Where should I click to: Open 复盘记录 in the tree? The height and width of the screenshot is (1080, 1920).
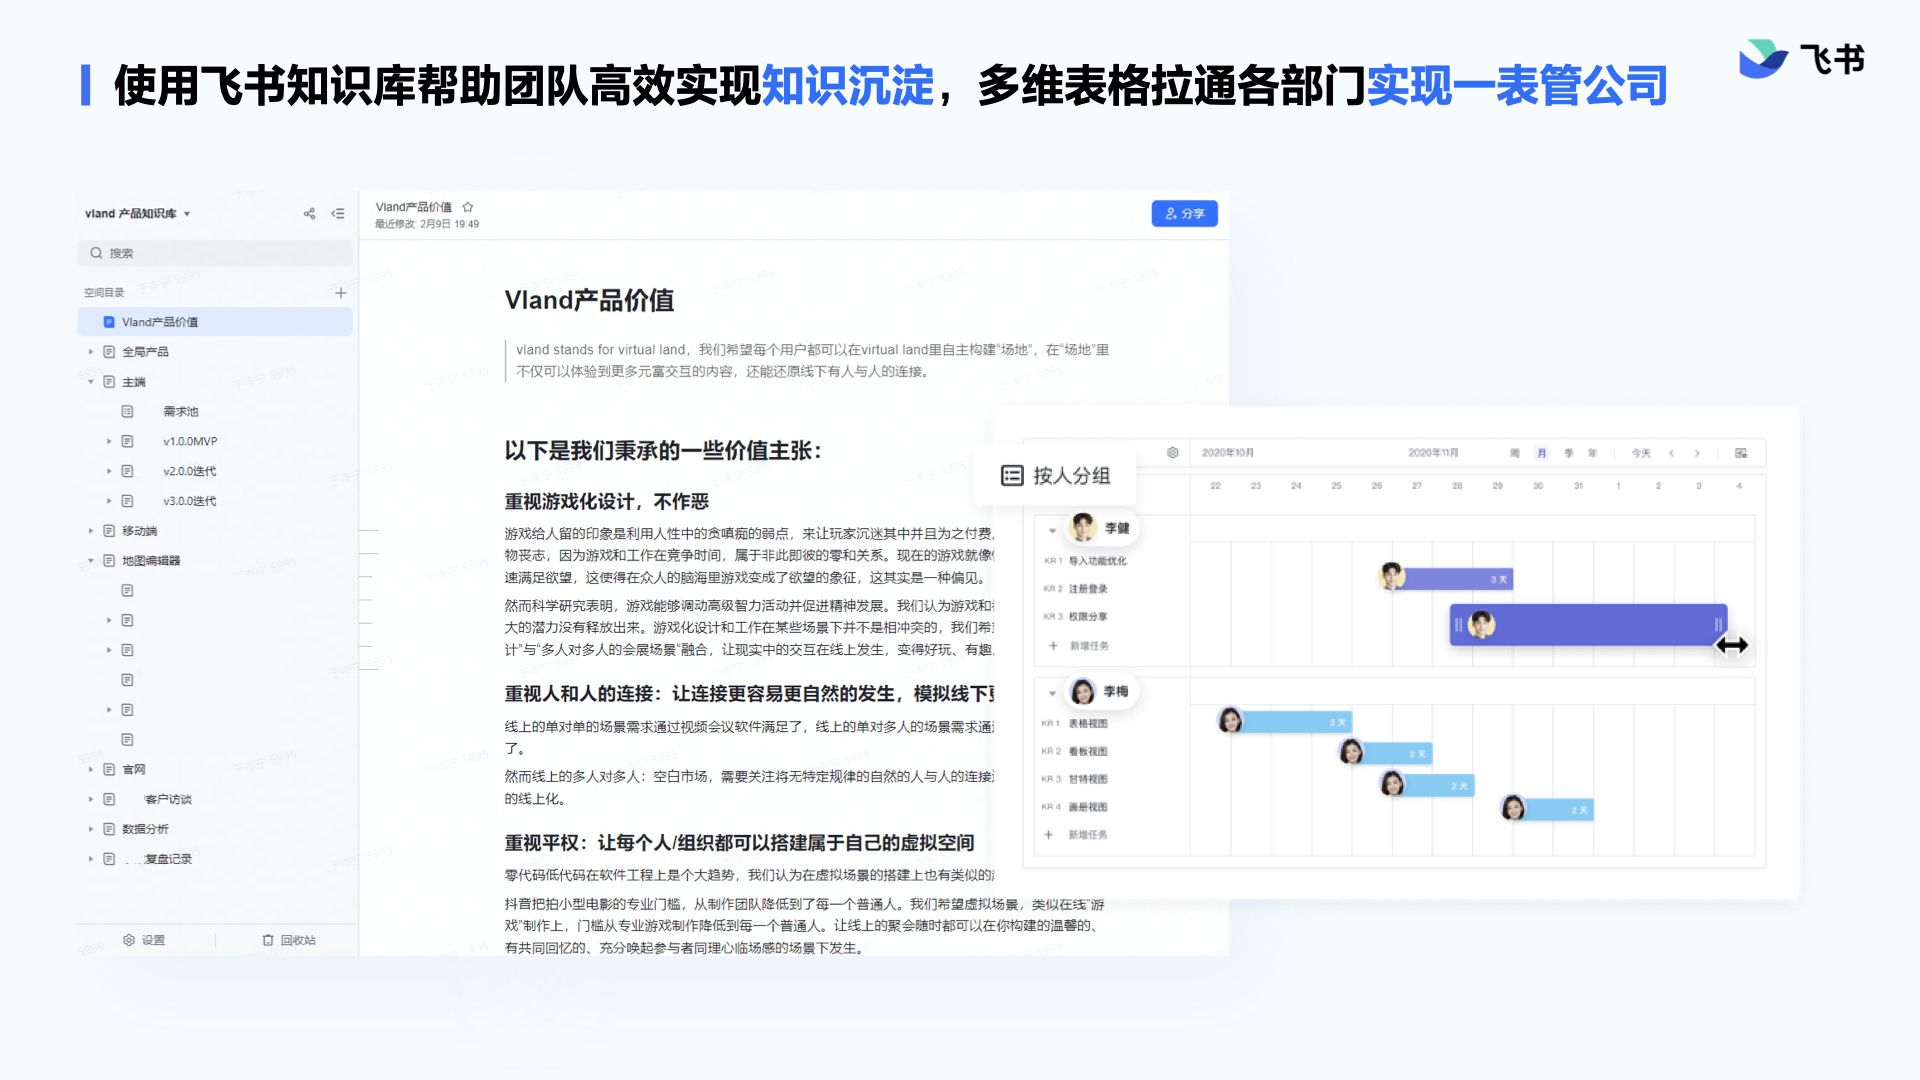point(167,859)
